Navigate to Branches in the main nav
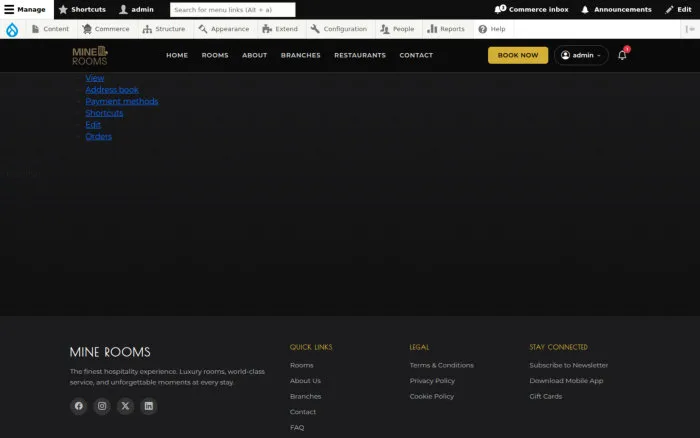The height and width of the screenshot is (438, 700). [x=300, y=55]
